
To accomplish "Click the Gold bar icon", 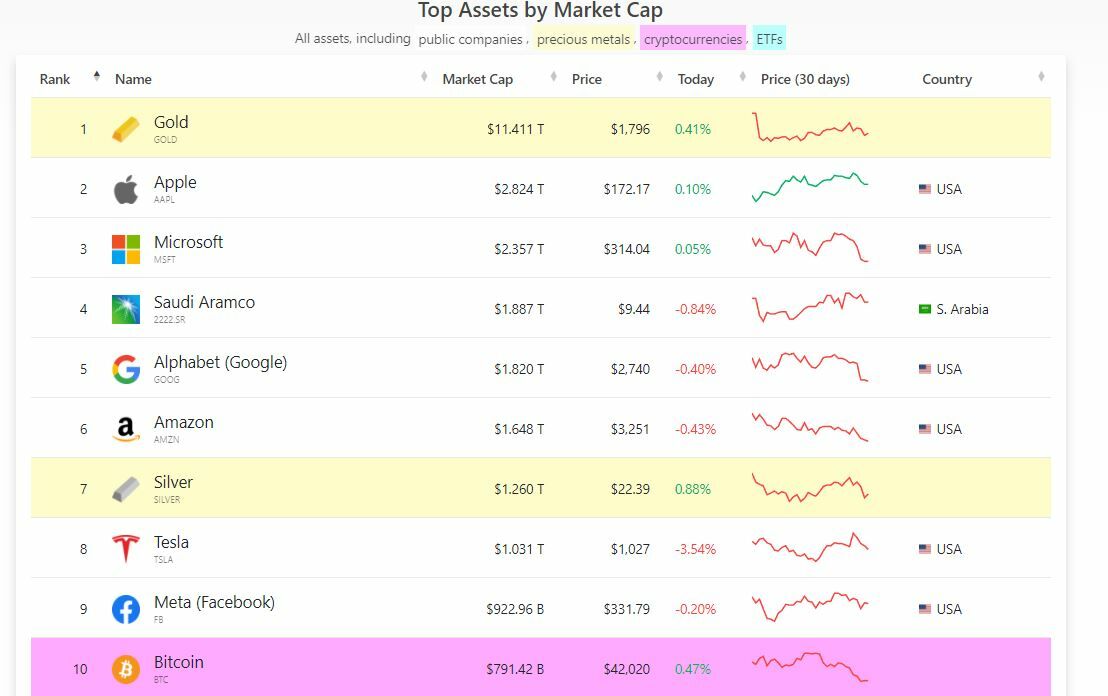I will [x=126, y=129].
